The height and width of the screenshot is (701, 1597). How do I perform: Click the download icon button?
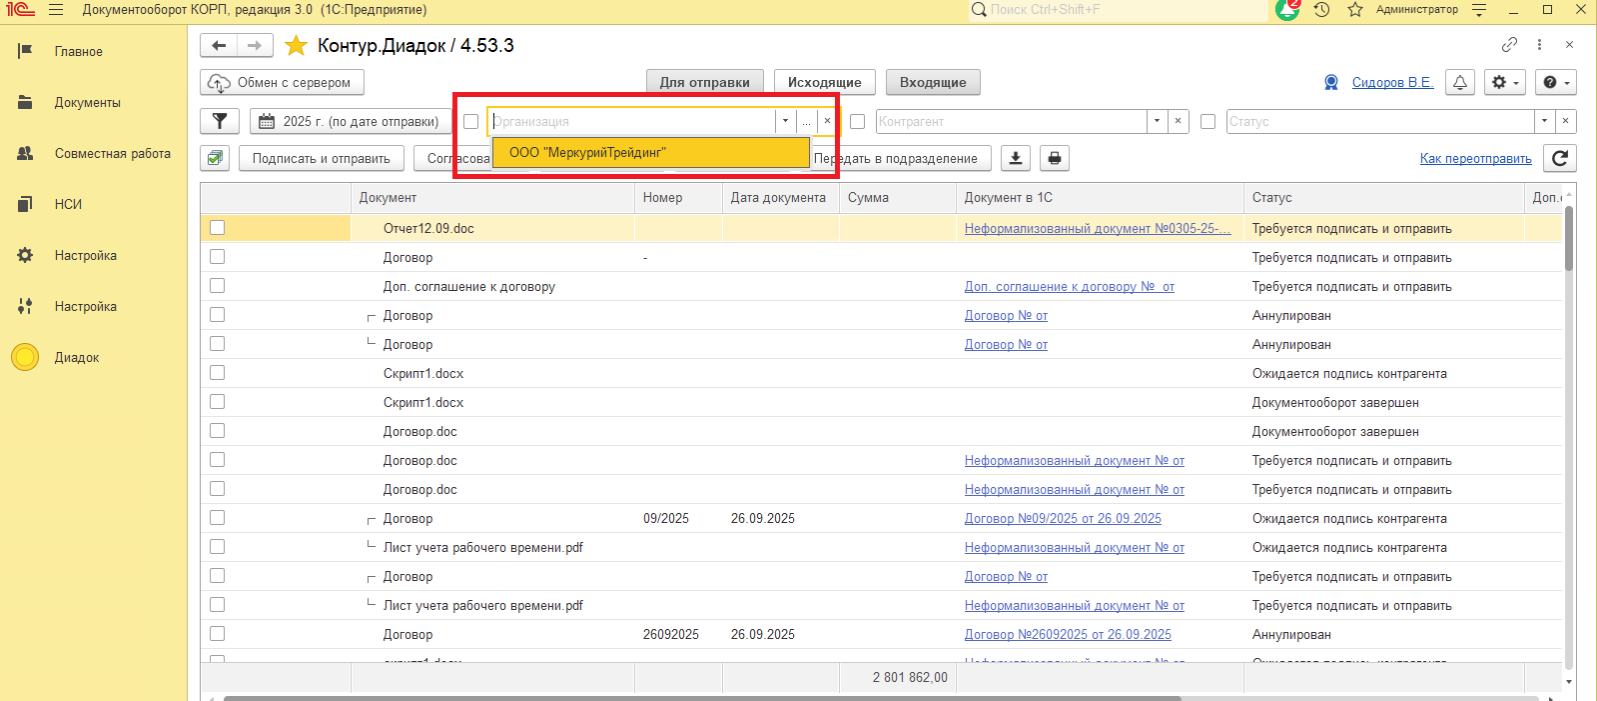tap(1016, 158)
